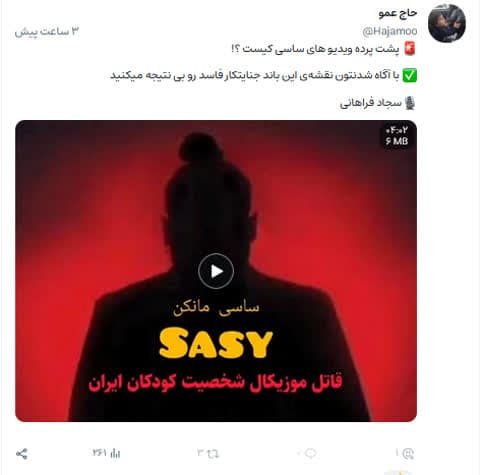Click the video duration and 6 MB badge
The width and height of the screenshot is (483, 475).
click(397, 135)
